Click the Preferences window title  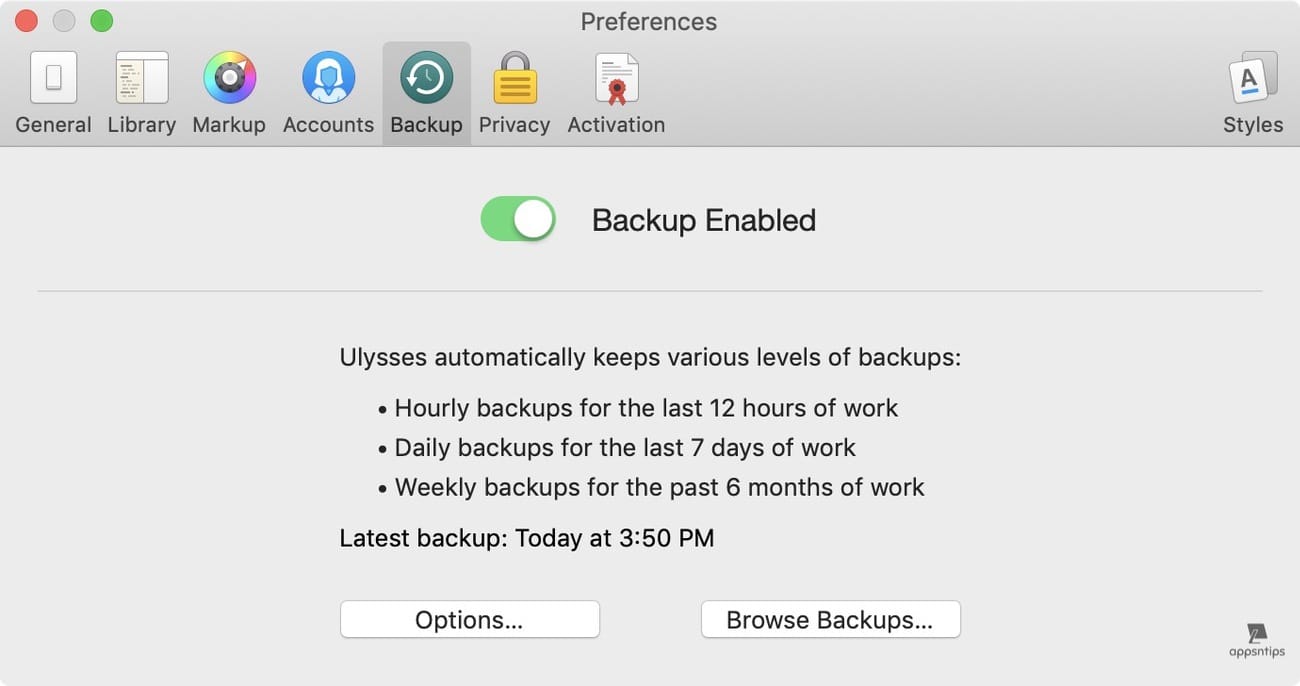pos(648,21)
